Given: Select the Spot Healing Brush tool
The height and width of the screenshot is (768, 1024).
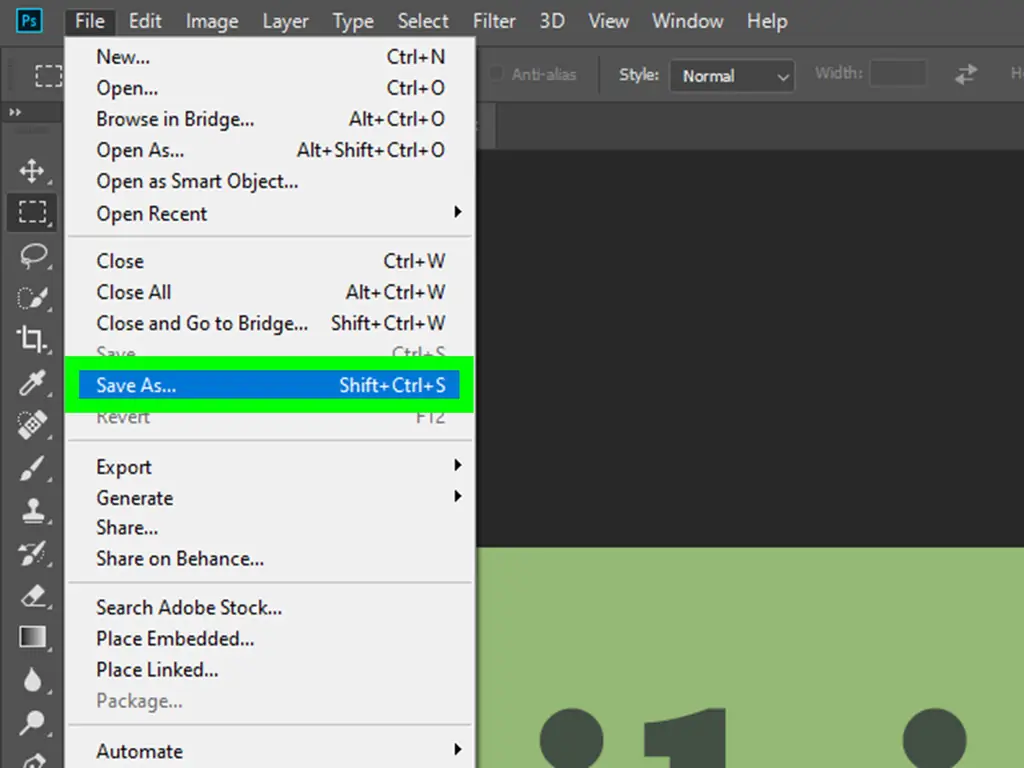Looking at the screenshot, I should click(32, 425).
